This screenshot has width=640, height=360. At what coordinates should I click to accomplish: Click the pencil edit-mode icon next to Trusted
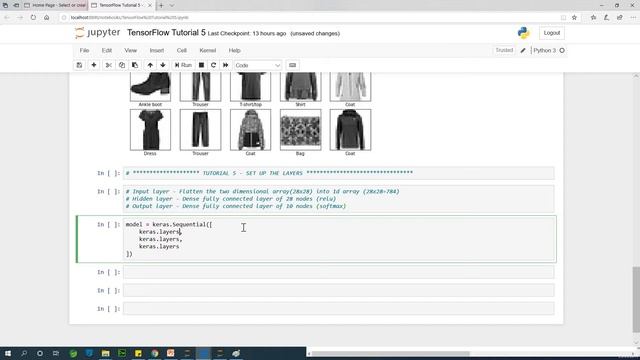(523, 51)
